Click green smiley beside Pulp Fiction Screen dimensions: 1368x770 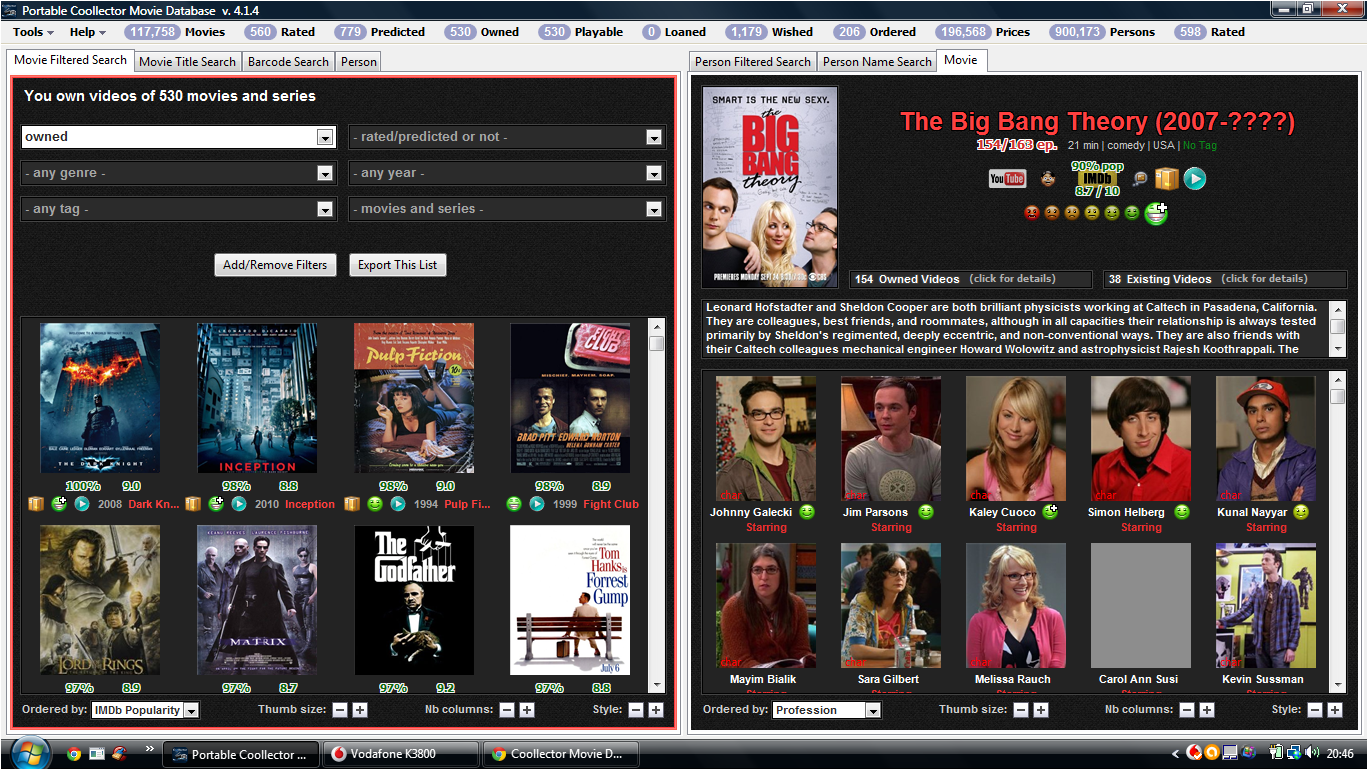pos(375,504)
